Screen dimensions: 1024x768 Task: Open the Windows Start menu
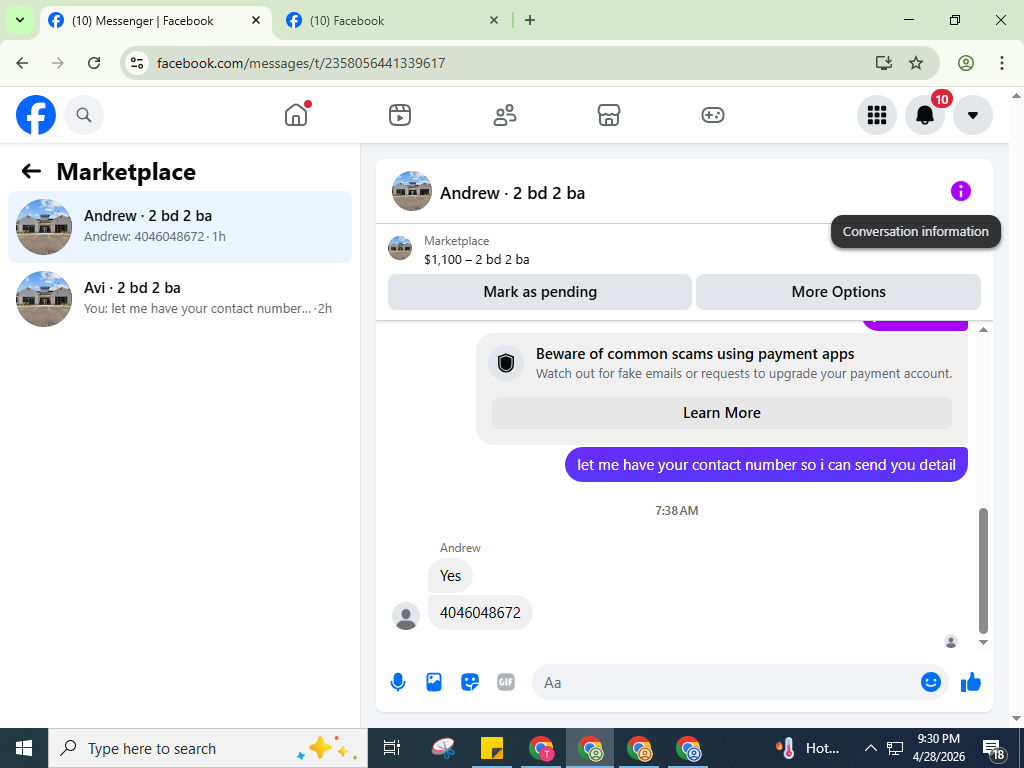[24, 748]
